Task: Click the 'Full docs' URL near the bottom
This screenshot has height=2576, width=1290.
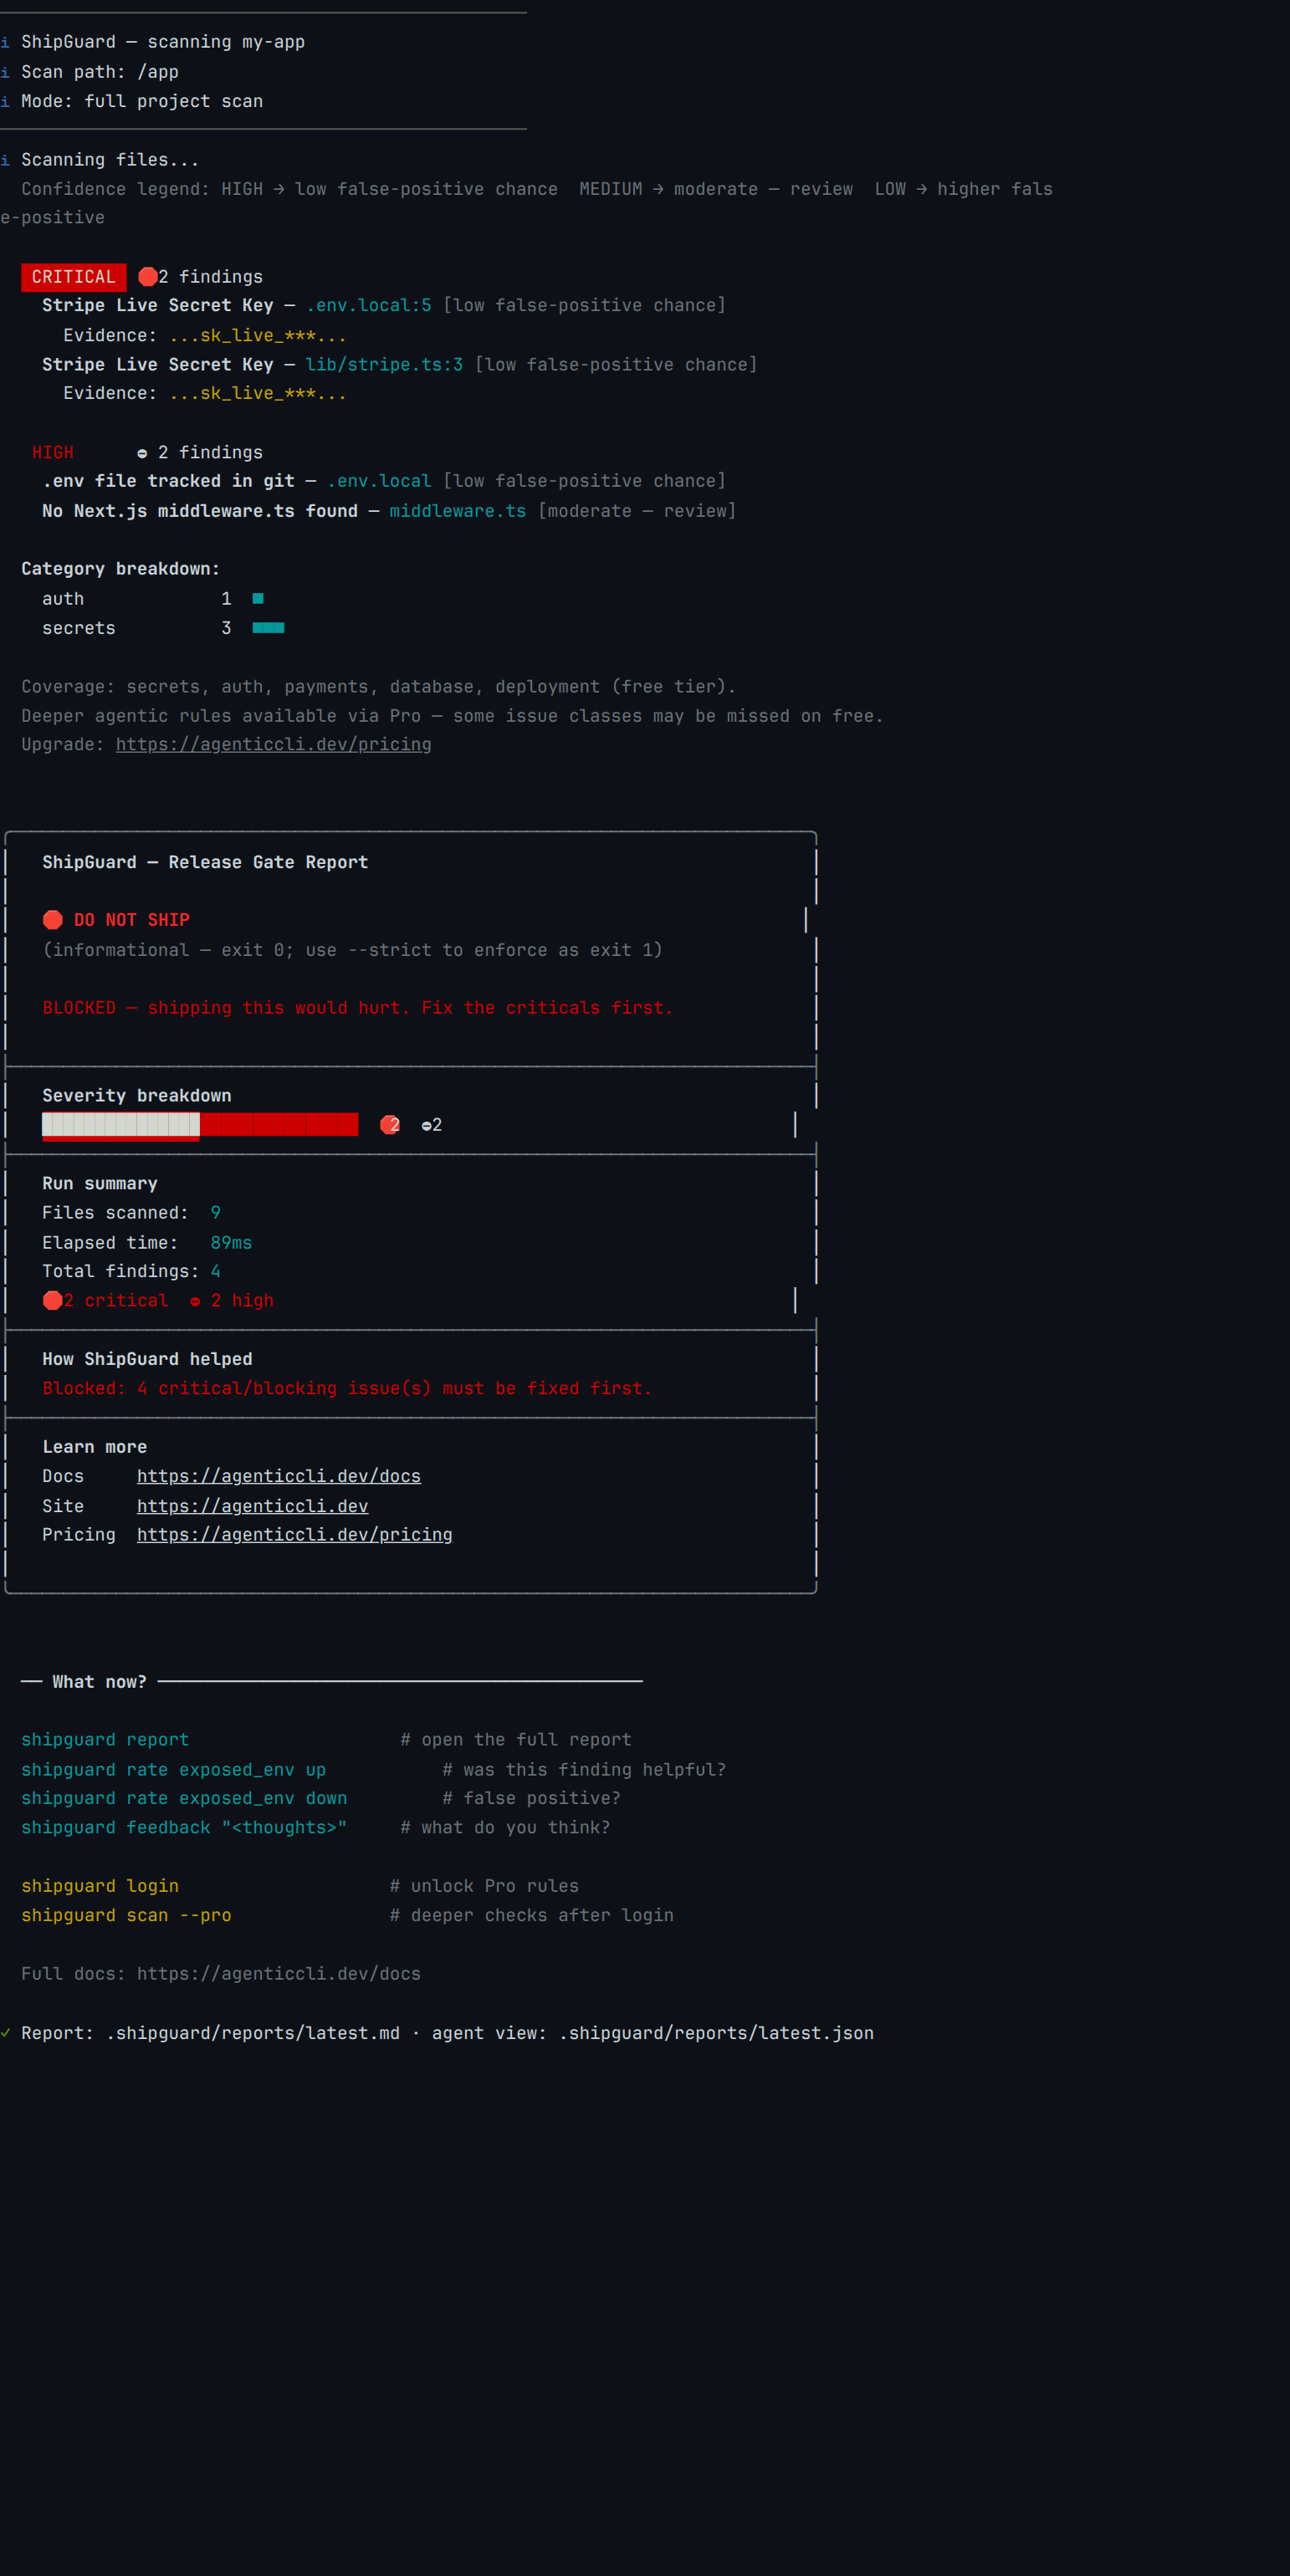Action: pos(279,1973)
